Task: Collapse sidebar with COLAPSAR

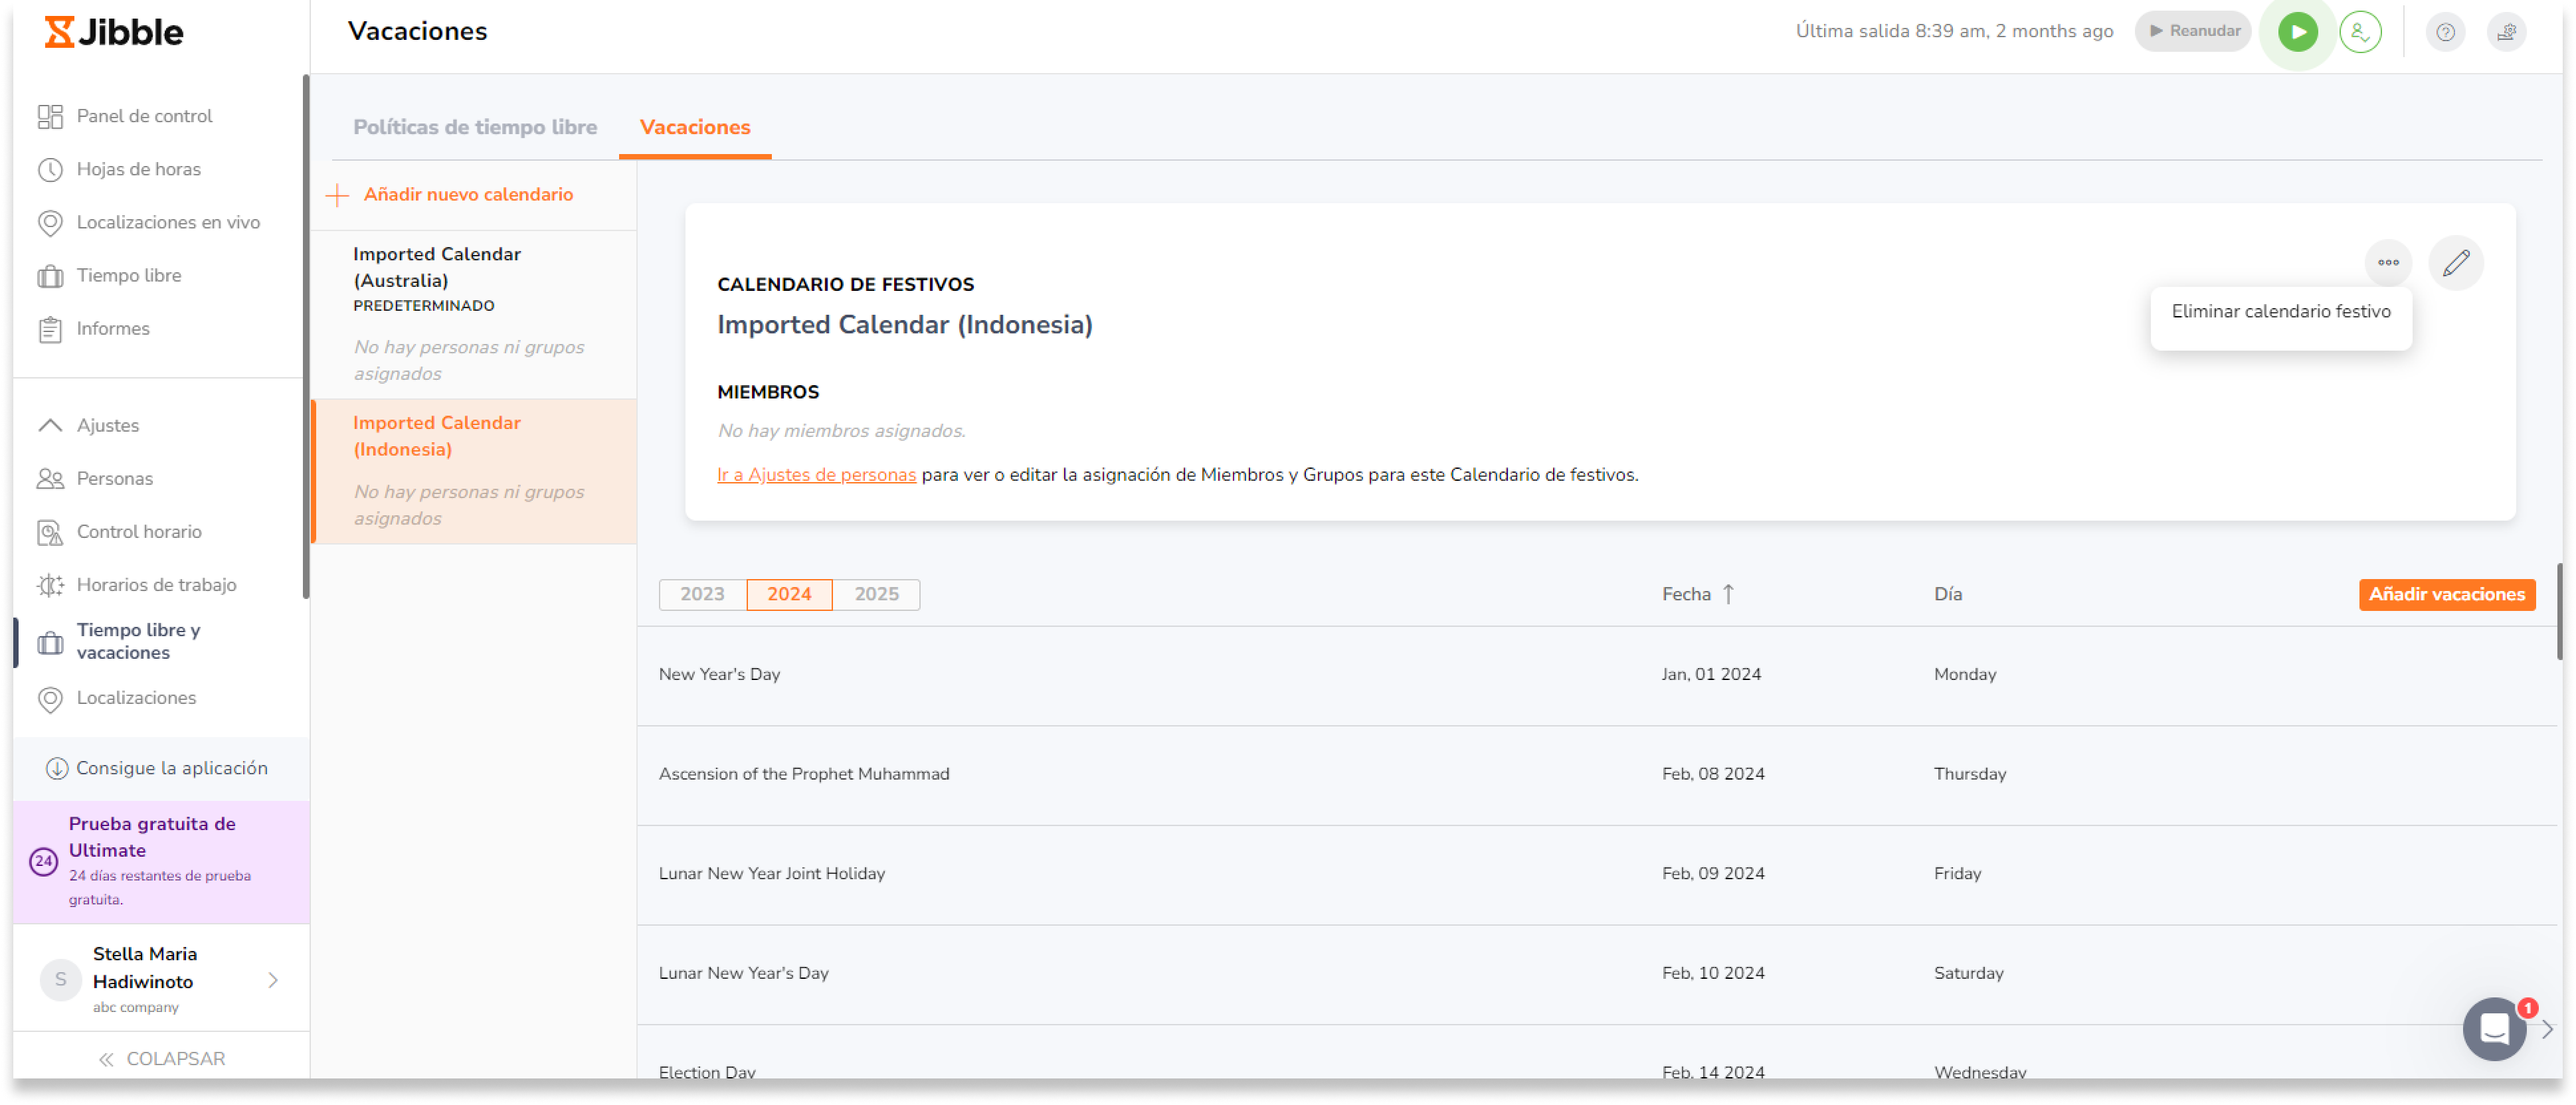Action: [162, 1058]
